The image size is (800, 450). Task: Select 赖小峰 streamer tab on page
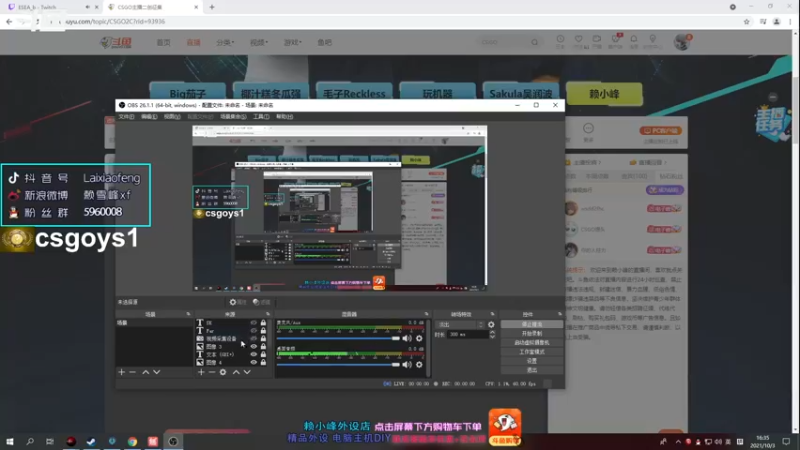tap(604, 94)
